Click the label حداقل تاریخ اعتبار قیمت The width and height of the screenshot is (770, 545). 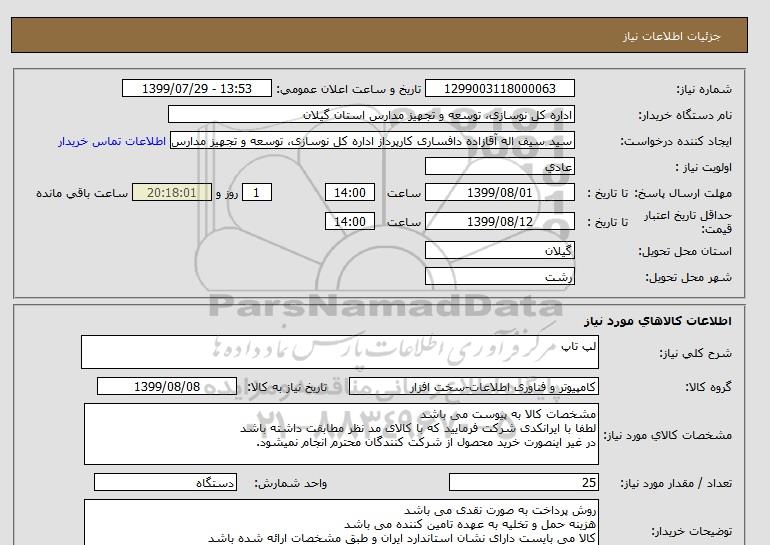[x=688, y=222]
